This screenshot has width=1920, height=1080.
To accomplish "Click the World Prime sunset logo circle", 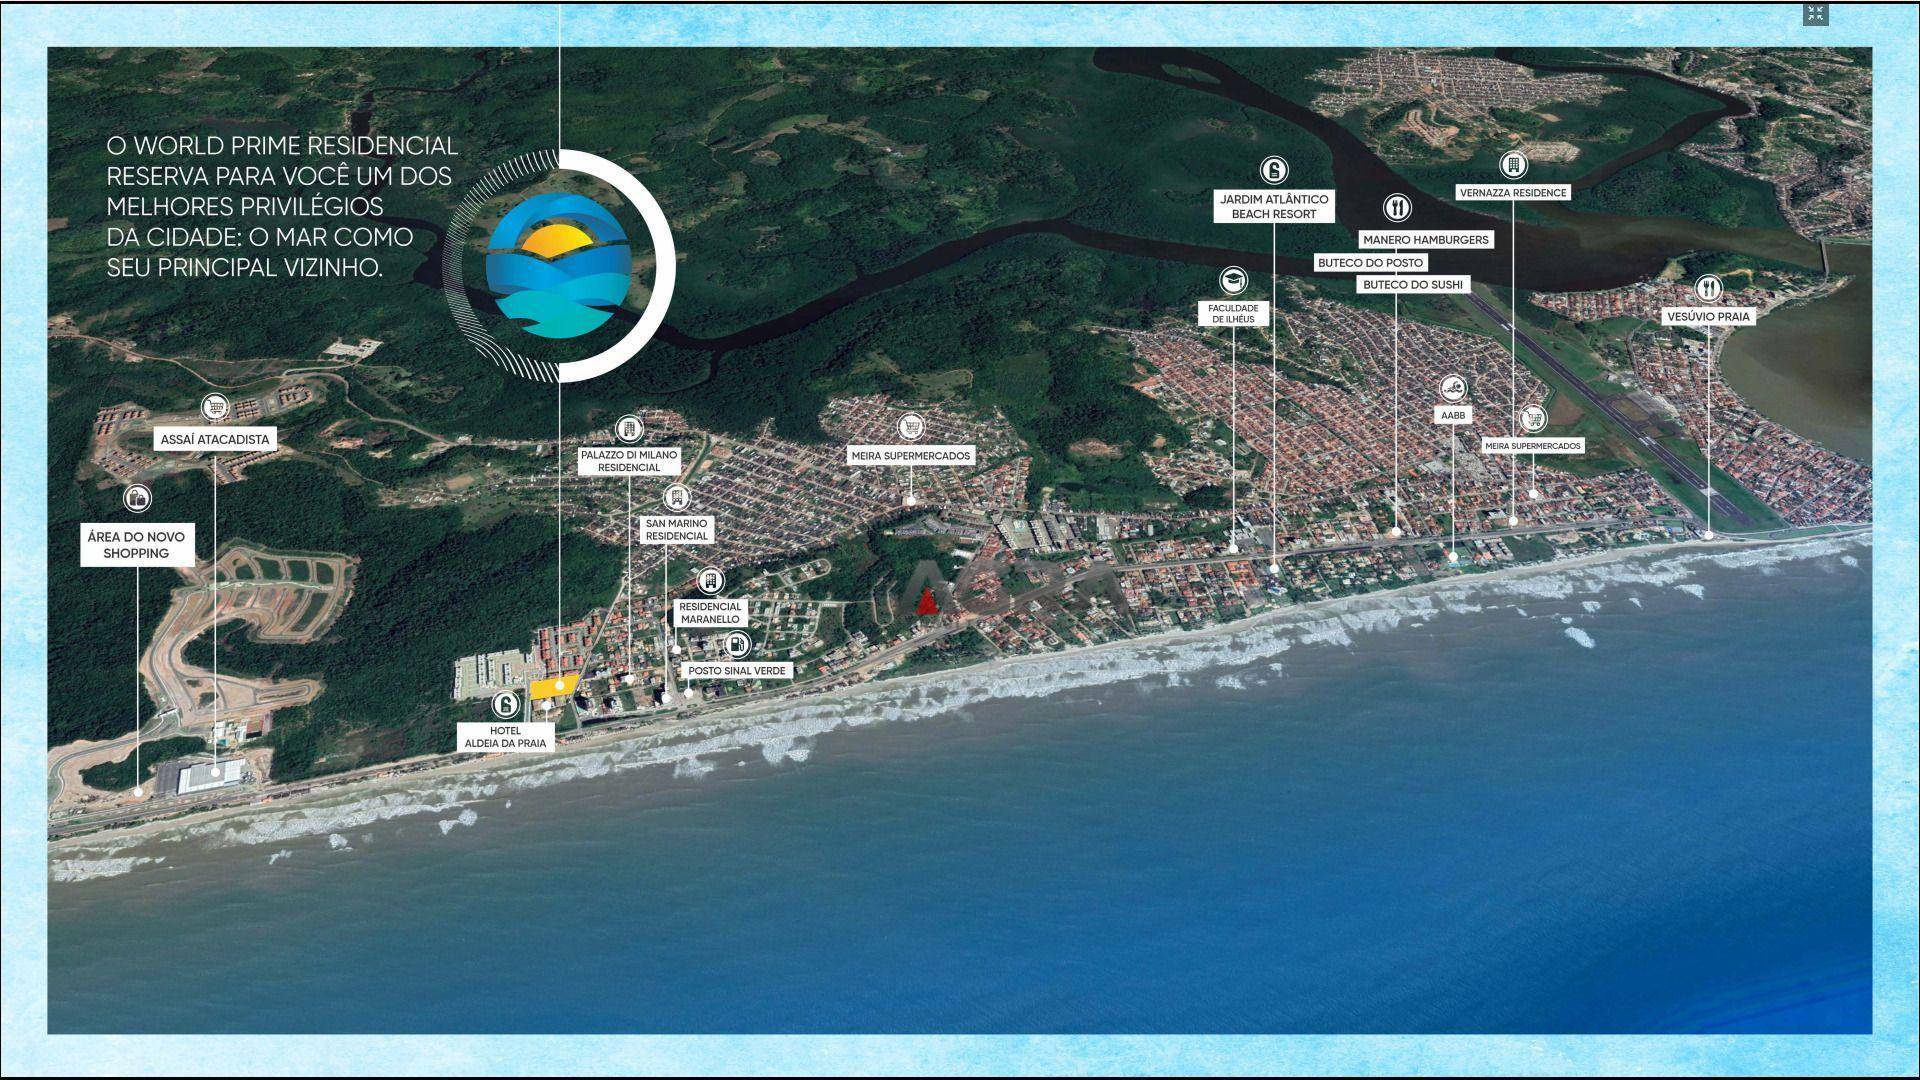I will coord(558,266).
